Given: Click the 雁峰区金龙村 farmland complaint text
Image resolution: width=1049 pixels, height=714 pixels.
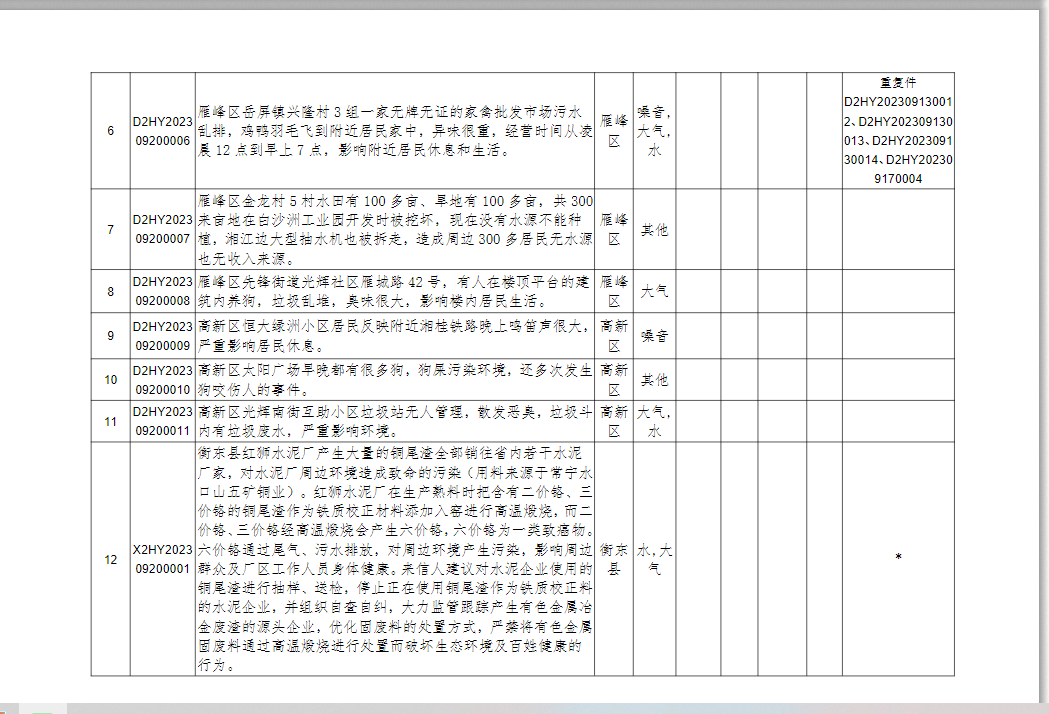Looking at the screenshot, I should pos(394,230).
